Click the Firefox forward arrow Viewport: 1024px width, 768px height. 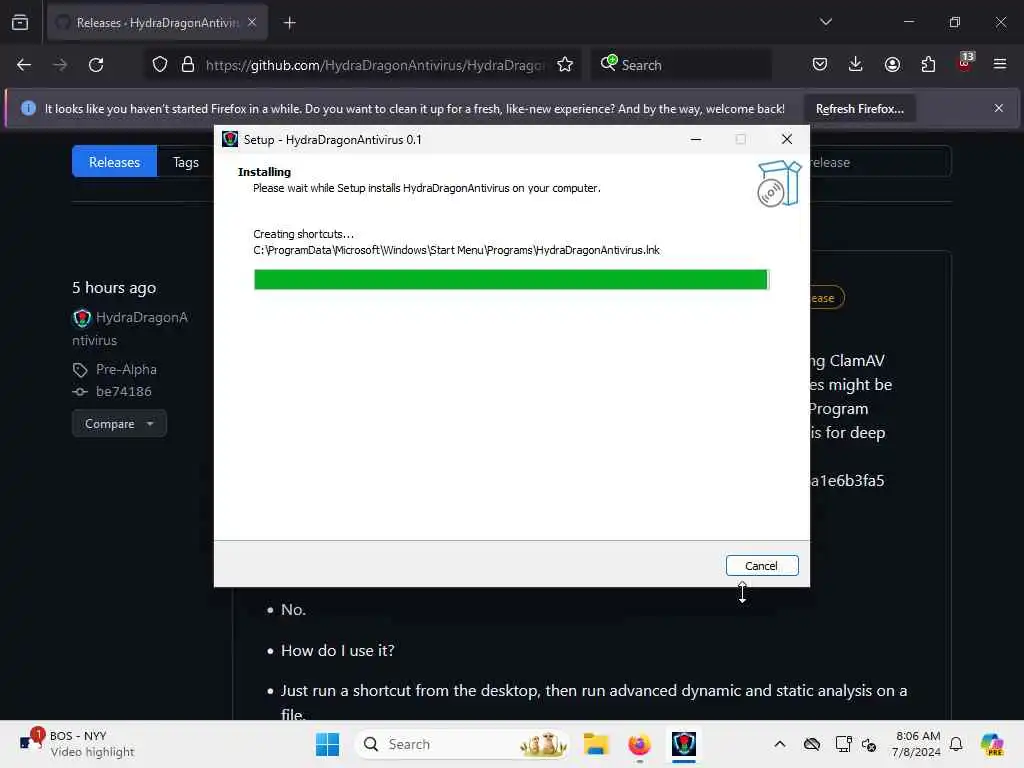click(59, 65)
